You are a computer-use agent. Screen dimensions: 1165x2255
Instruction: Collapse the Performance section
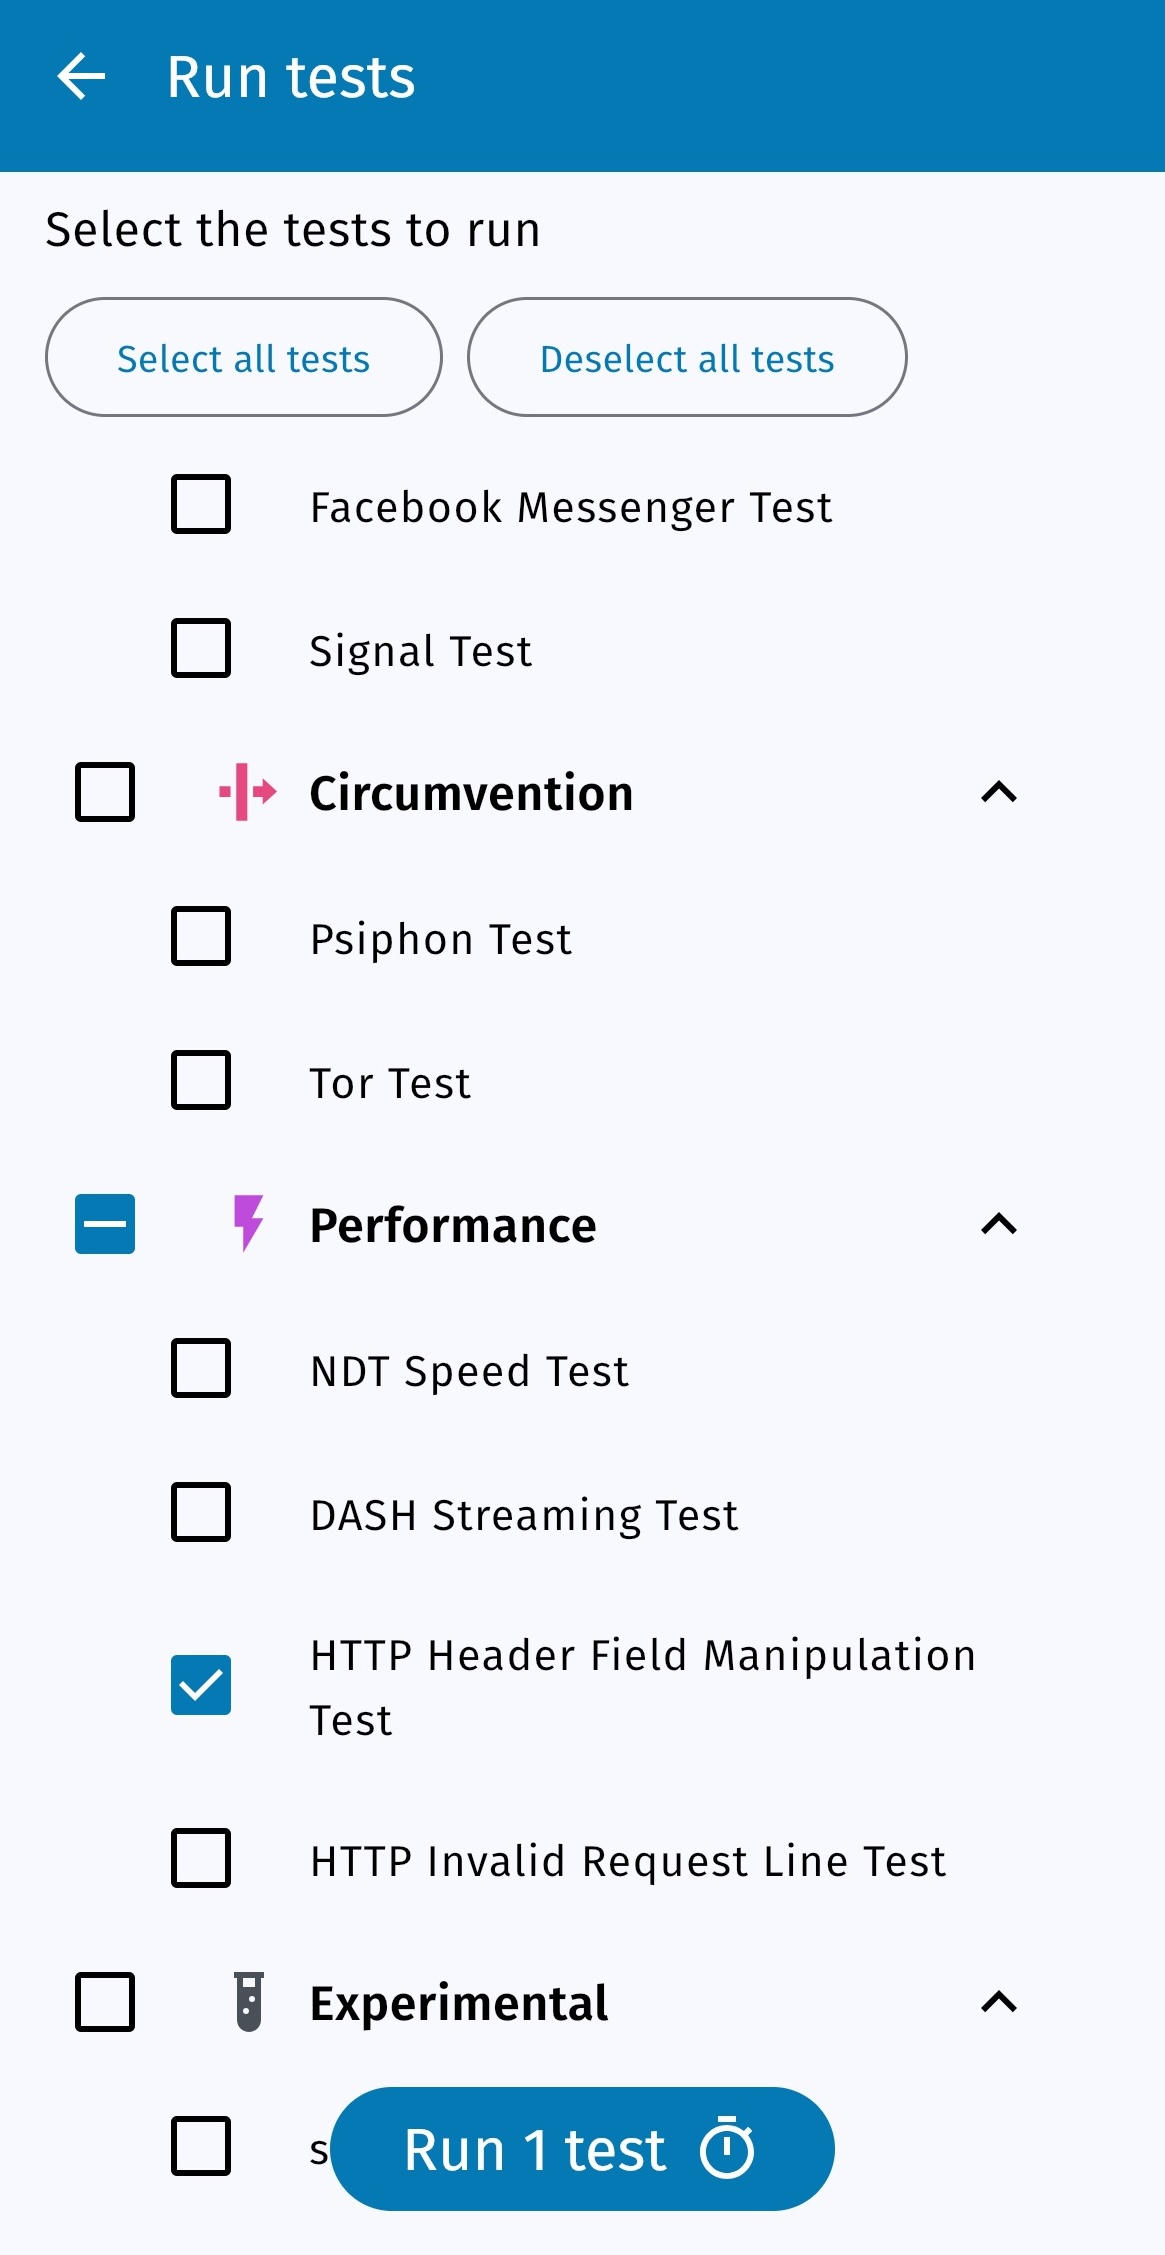999,1224
